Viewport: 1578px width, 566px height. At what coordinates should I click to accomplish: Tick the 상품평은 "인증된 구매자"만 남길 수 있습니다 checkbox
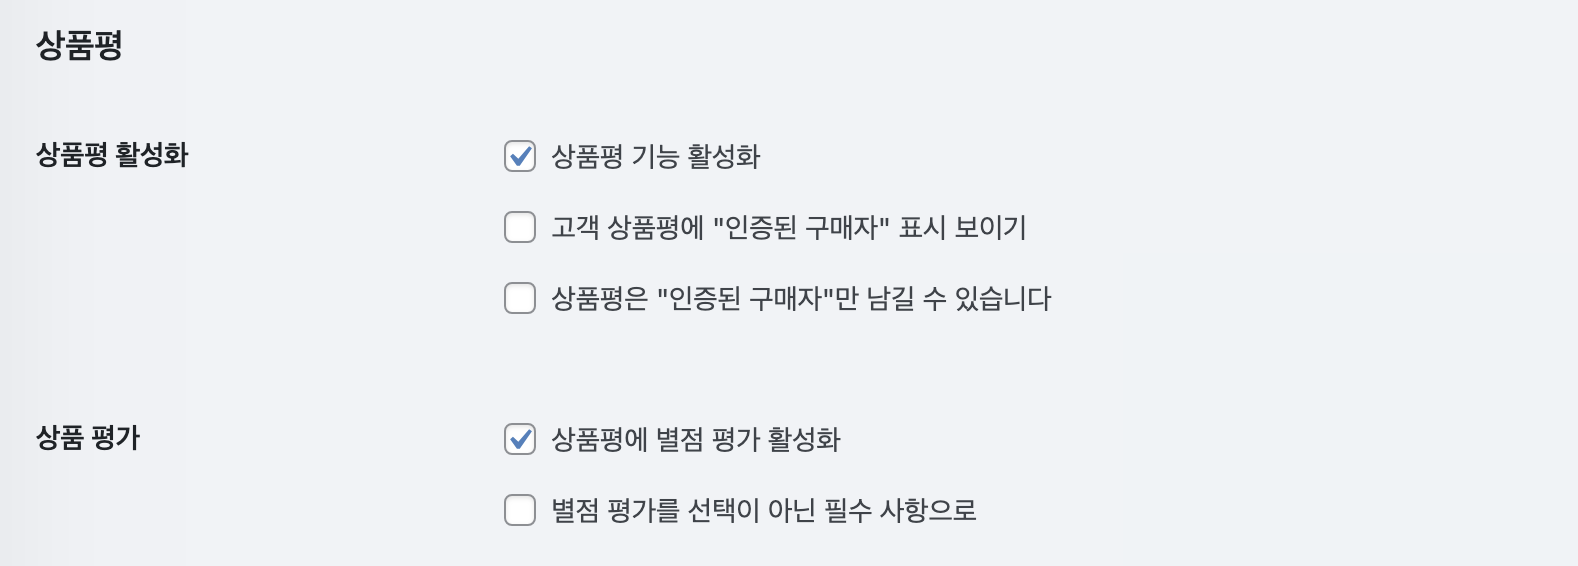click(x=520, y=298)
